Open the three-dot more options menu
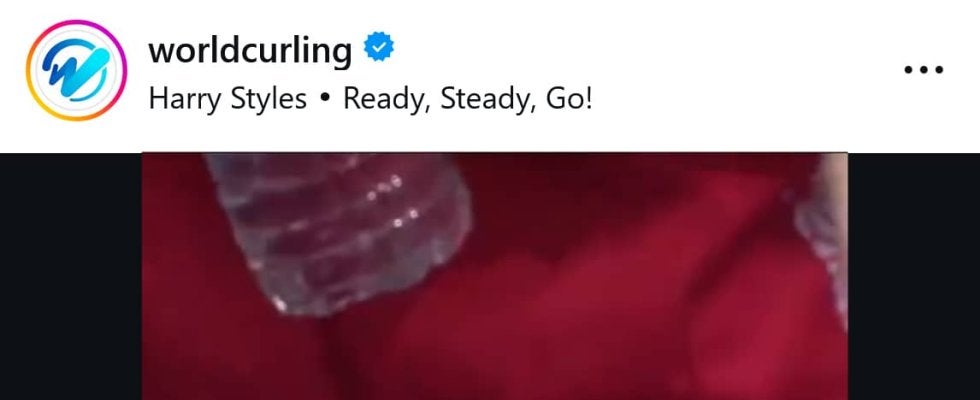 [x=924, y=69]
